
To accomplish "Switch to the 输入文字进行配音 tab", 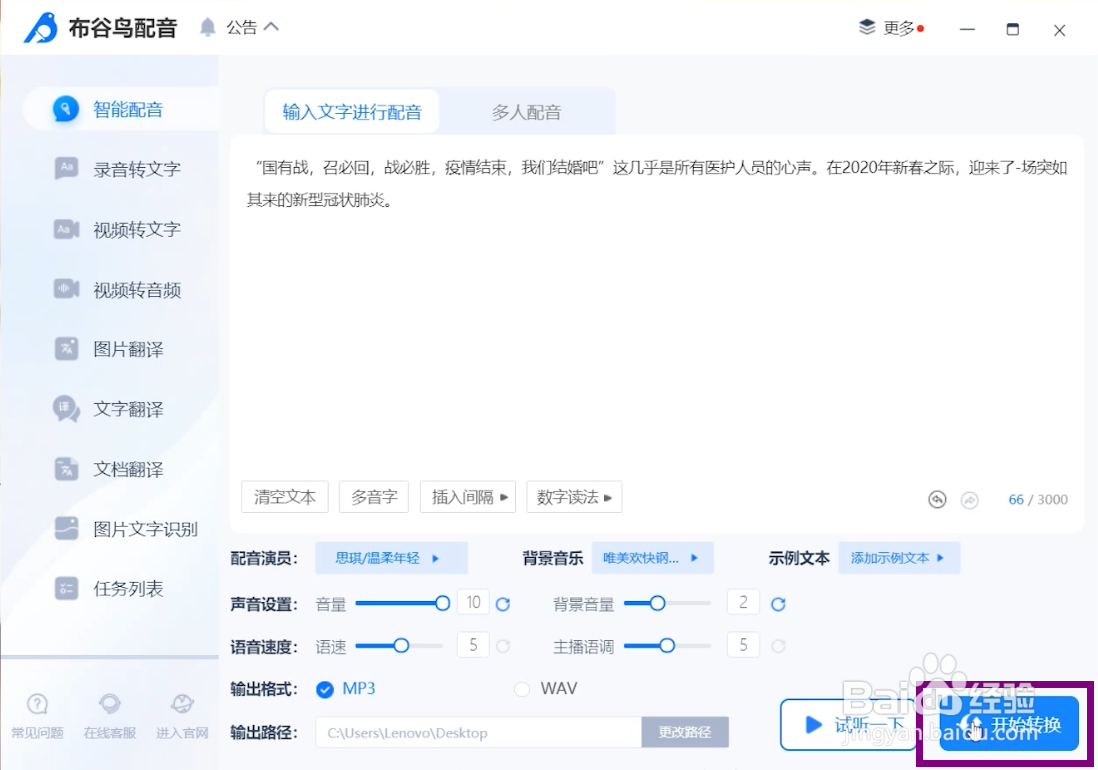I will 352,112.
